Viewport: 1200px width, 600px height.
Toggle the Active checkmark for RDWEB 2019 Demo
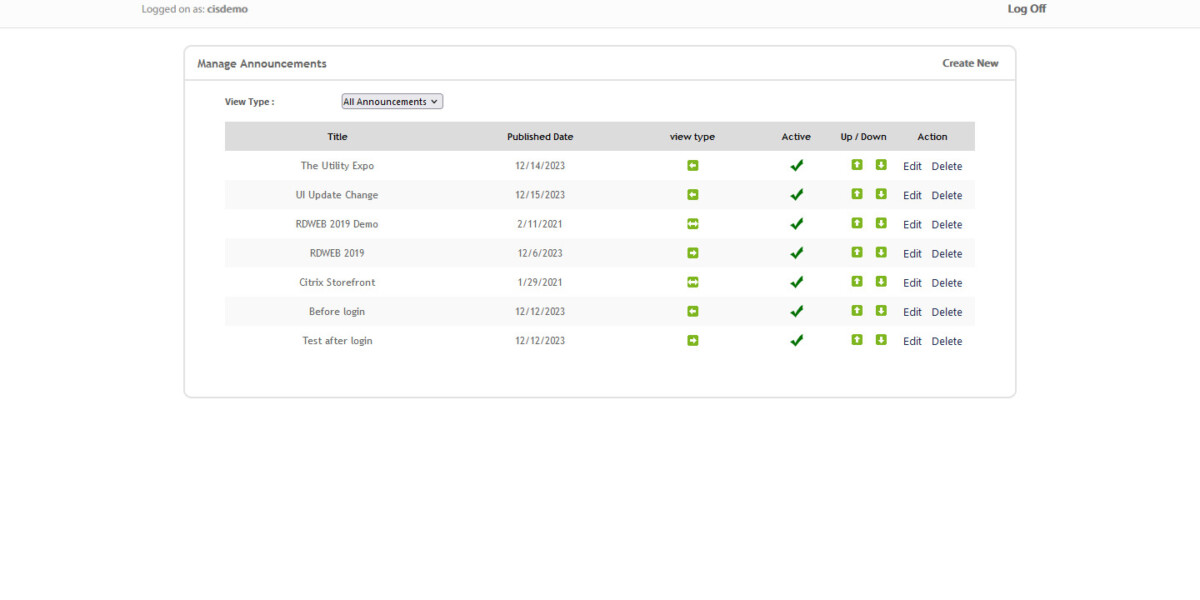796,224
